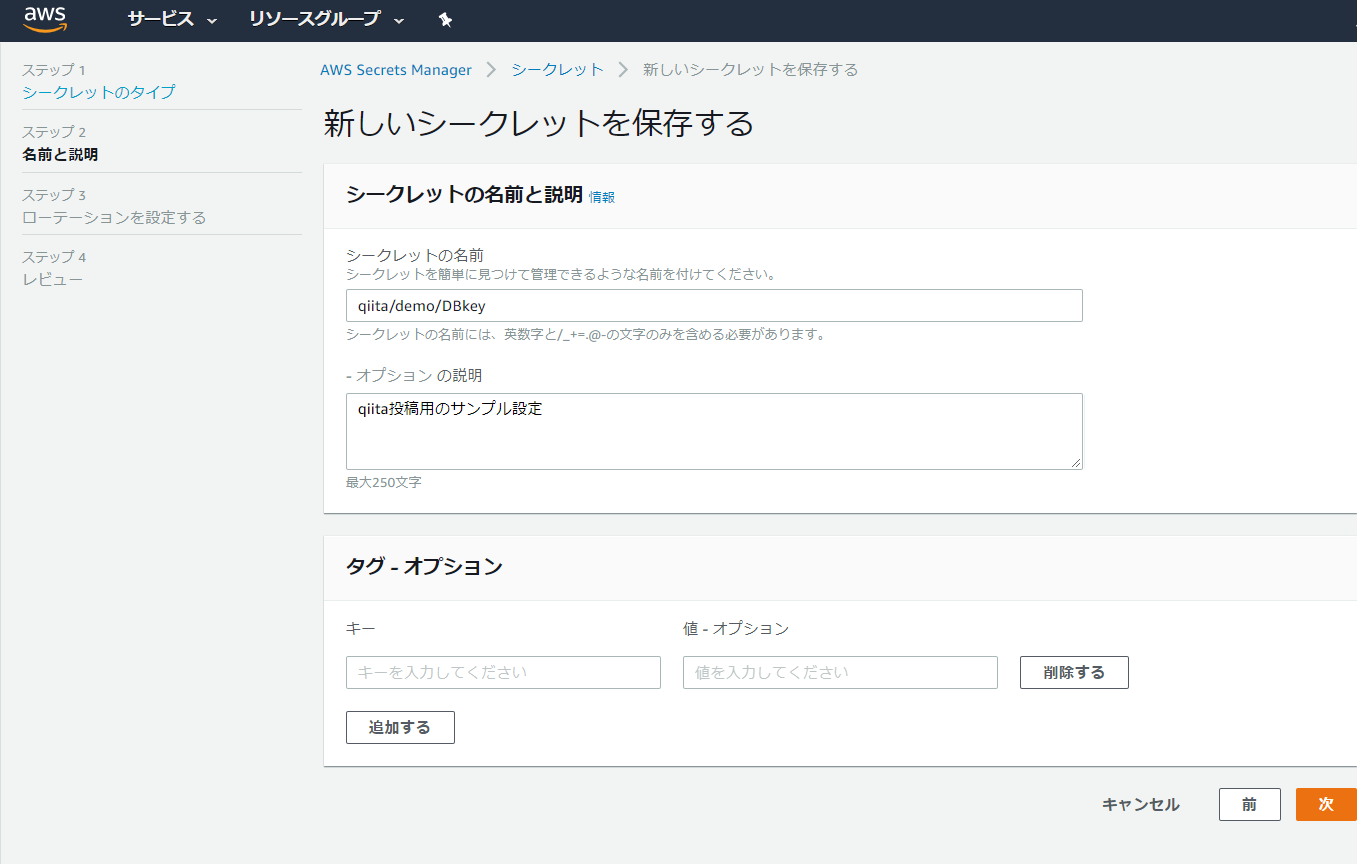The height and width of the screenshot is (864, 1357).
Task: Click the AWS logo to go home
Action: coord(44,18)
